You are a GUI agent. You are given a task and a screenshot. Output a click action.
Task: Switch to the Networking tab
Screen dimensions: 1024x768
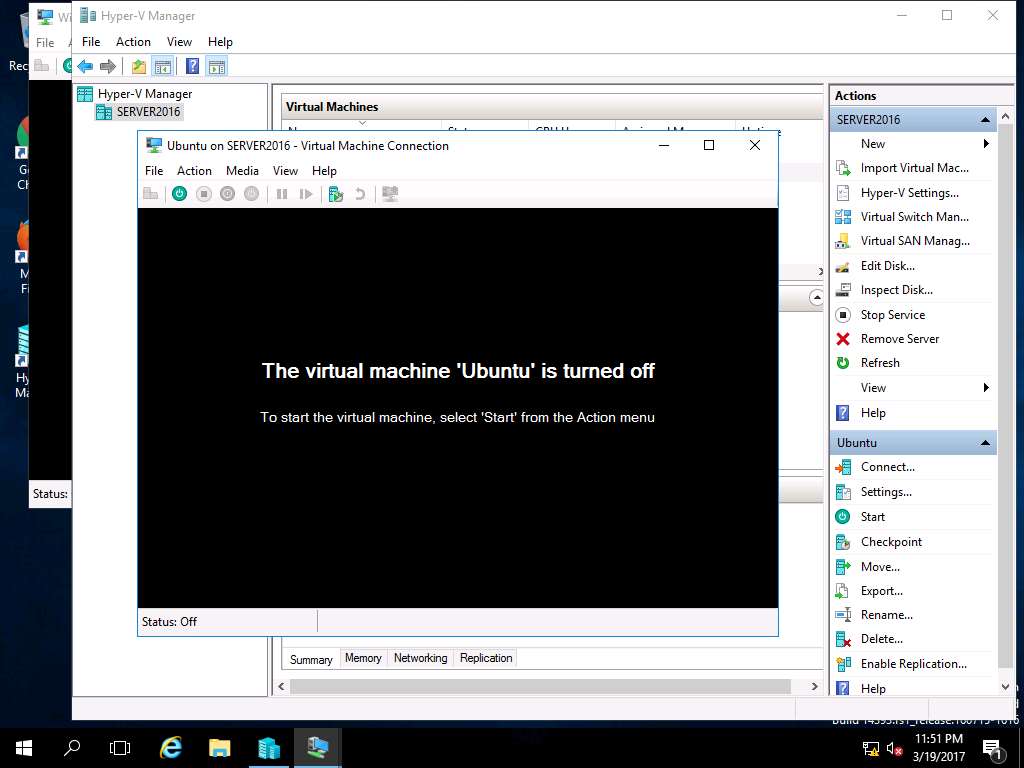(421, 658)
